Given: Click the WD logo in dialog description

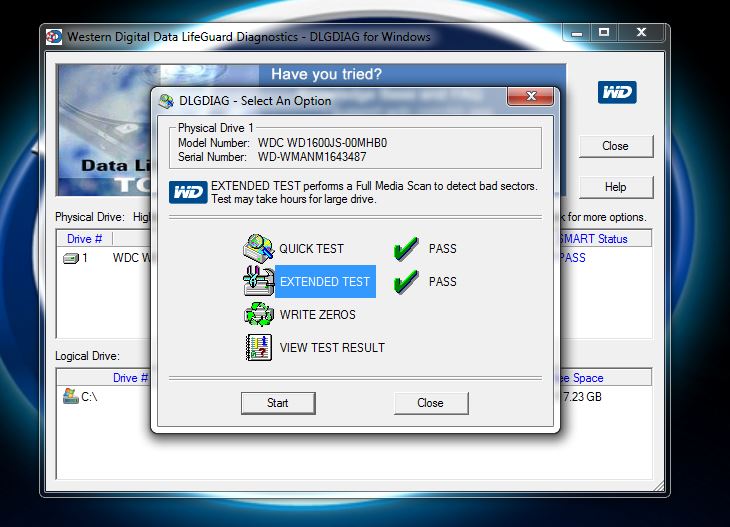Looking at the screenshot, I should click(x=188, y=192).
